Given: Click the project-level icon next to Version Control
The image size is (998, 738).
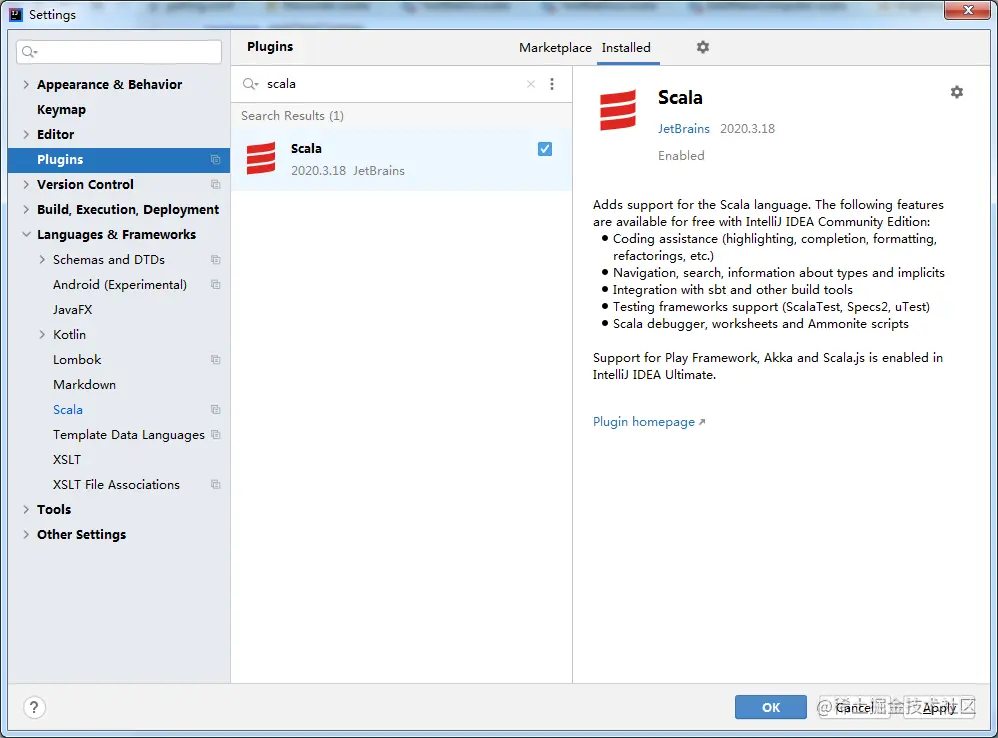Looking at the screenshot, I should click(215, 184).
